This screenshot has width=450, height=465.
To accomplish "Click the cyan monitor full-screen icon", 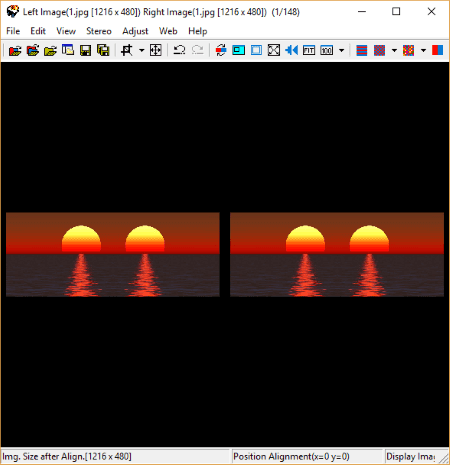I will 238,50.
